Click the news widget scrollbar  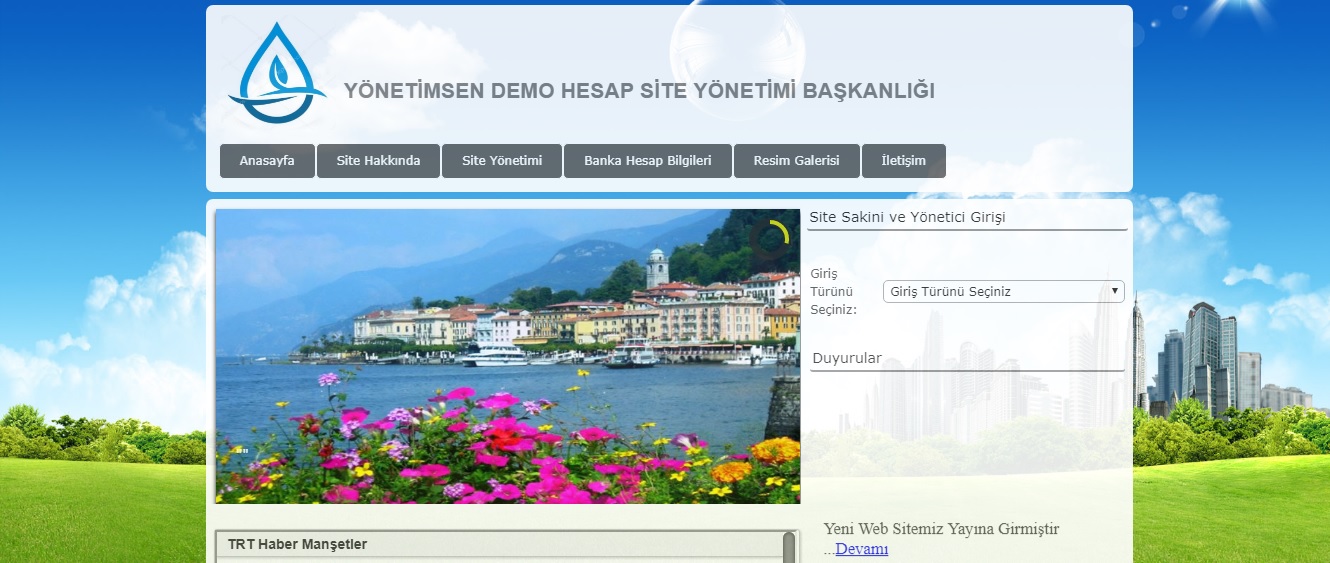coord(789,547)
